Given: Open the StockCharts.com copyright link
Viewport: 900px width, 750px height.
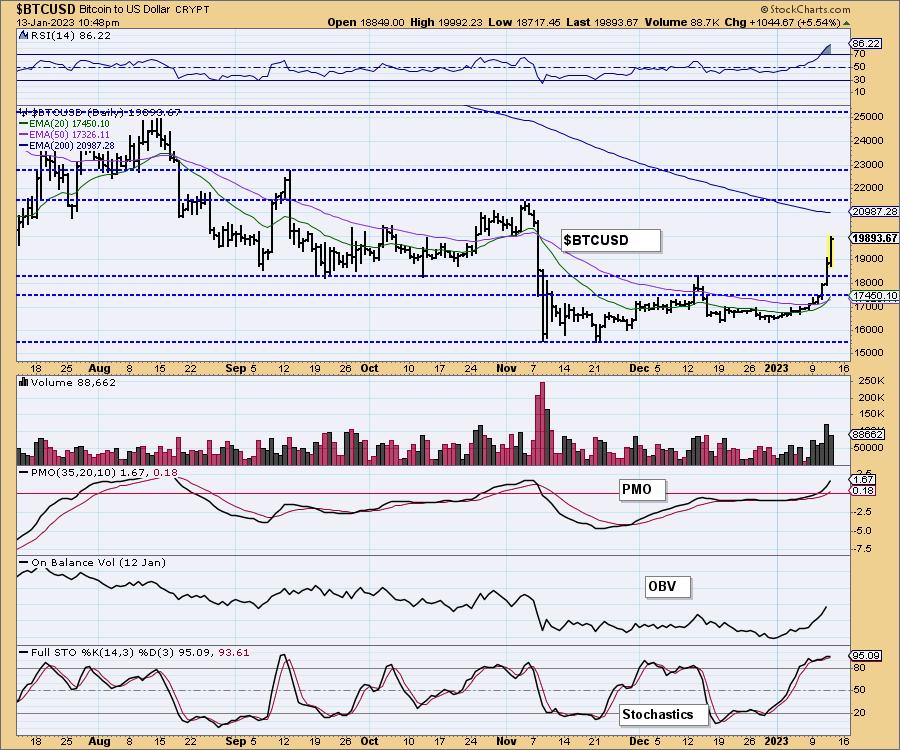Looking at the screenshot, I should (805, 9).
